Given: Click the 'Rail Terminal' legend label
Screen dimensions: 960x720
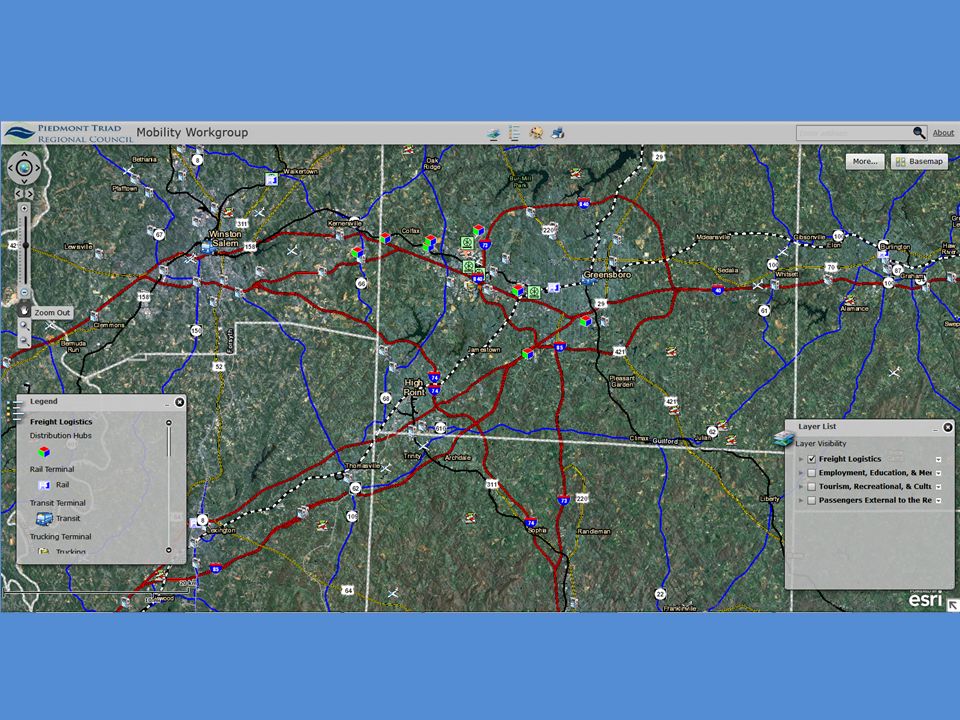Looking at the screenshot, I should [x=52, y=469].
